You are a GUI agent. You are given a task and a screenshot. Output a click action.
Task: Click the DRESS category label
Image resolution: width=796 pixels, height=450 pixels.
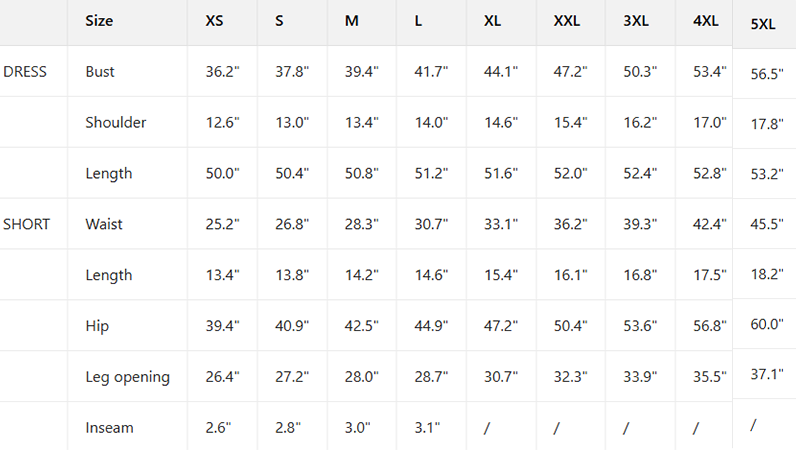(25, 72)
